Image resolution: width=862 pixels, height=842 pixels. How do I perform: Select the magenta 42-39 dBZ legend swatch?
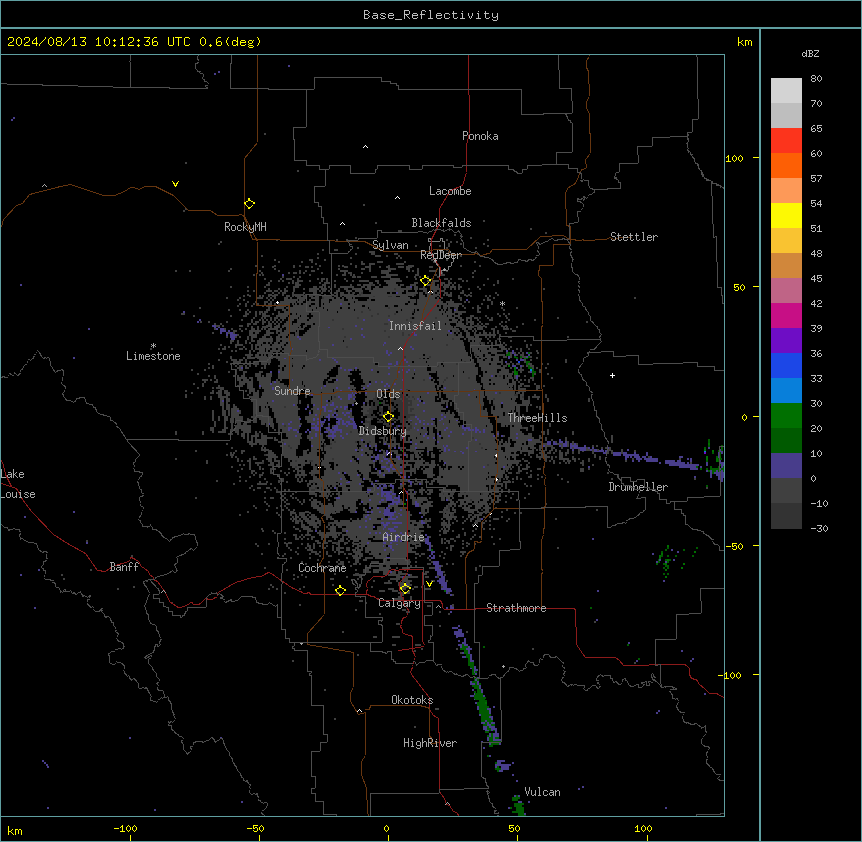(786, 315)
